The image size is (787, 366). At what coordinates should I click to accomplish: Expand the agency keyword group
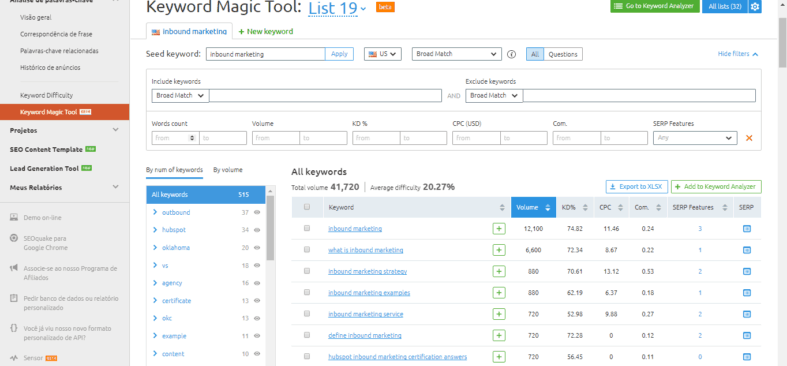point(155,283)
